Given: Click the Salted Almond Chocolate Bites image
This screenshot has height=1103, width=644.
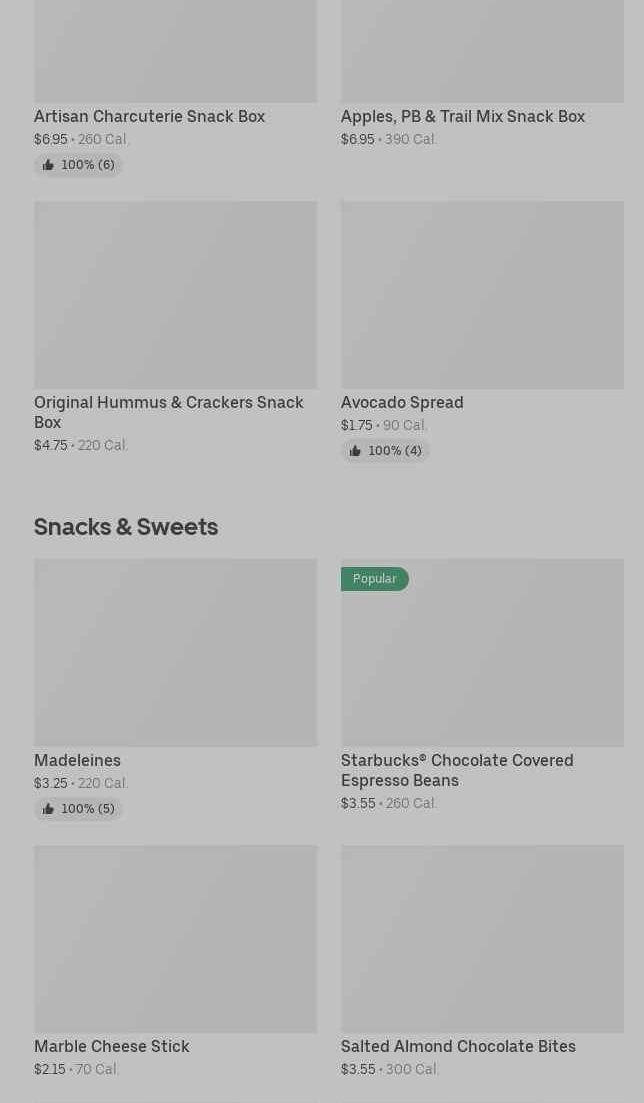Looking at the screenshot, I should point(482,938).
